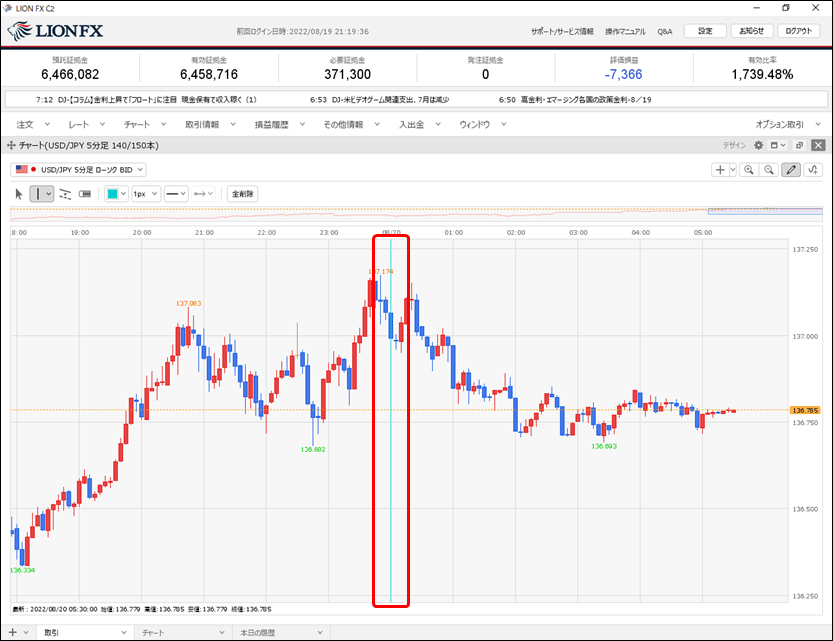
Task: Click the 137.083 high price label
Action: pos(189,303)
